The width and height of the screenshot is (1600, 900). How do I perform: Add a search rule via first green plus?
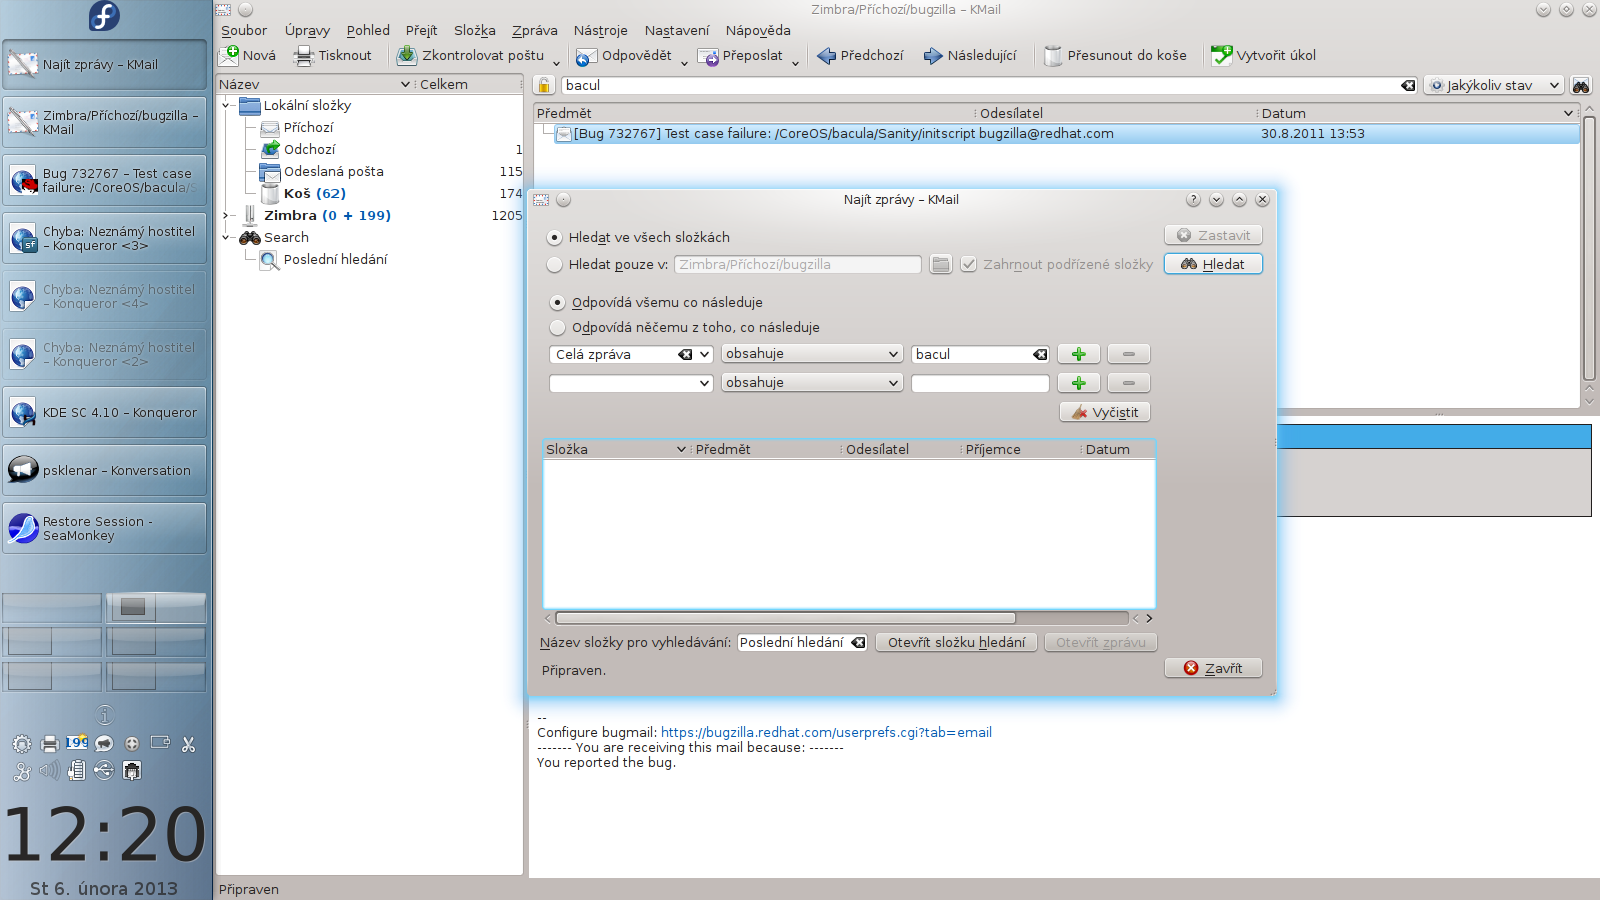click(1079, 354)
